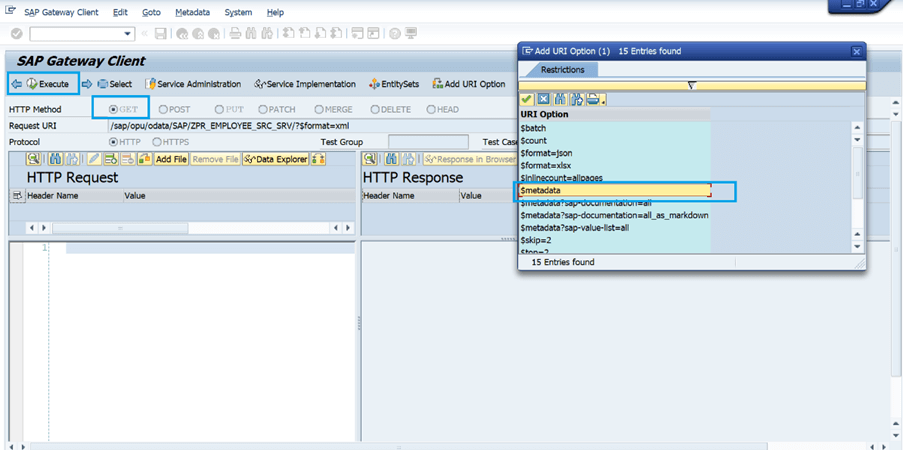The width and height of the screenshot is (903, 450).
Task: Select the HEAD HTTP method
Action: coord(431,109)
